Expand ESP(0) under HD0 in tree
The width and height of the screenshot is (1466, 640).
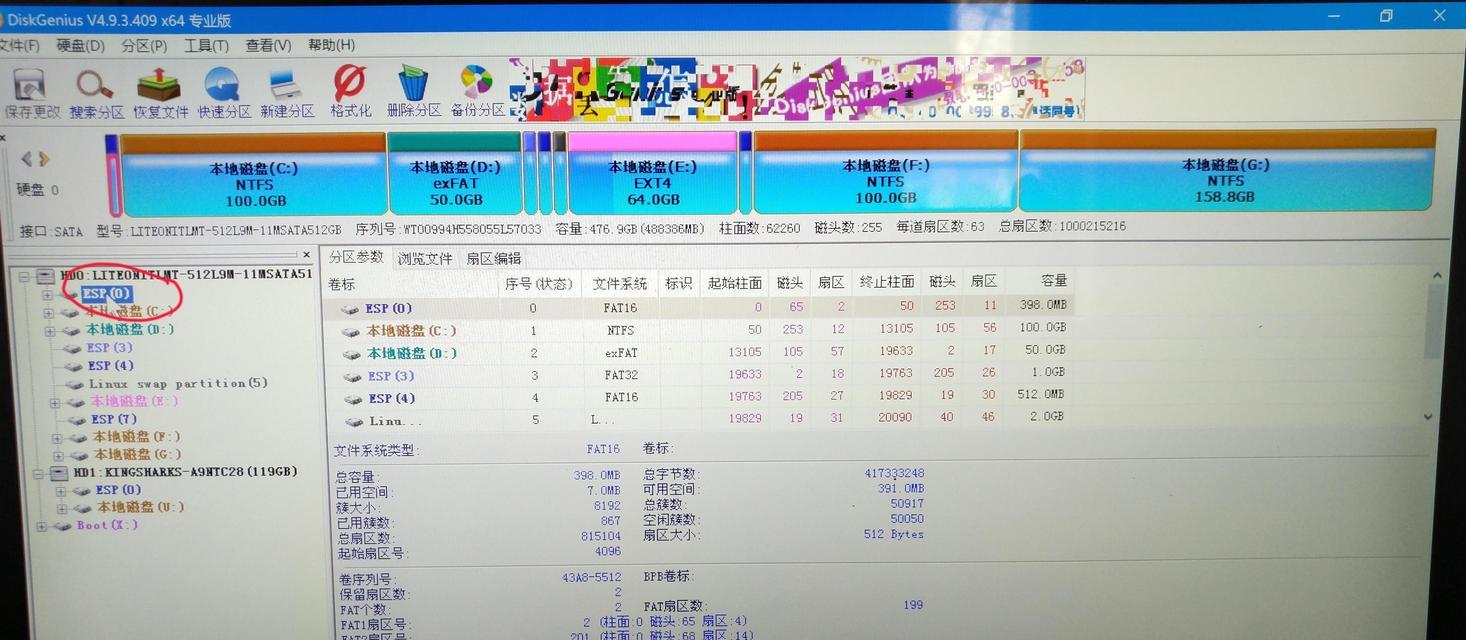[x=47, y=295]
